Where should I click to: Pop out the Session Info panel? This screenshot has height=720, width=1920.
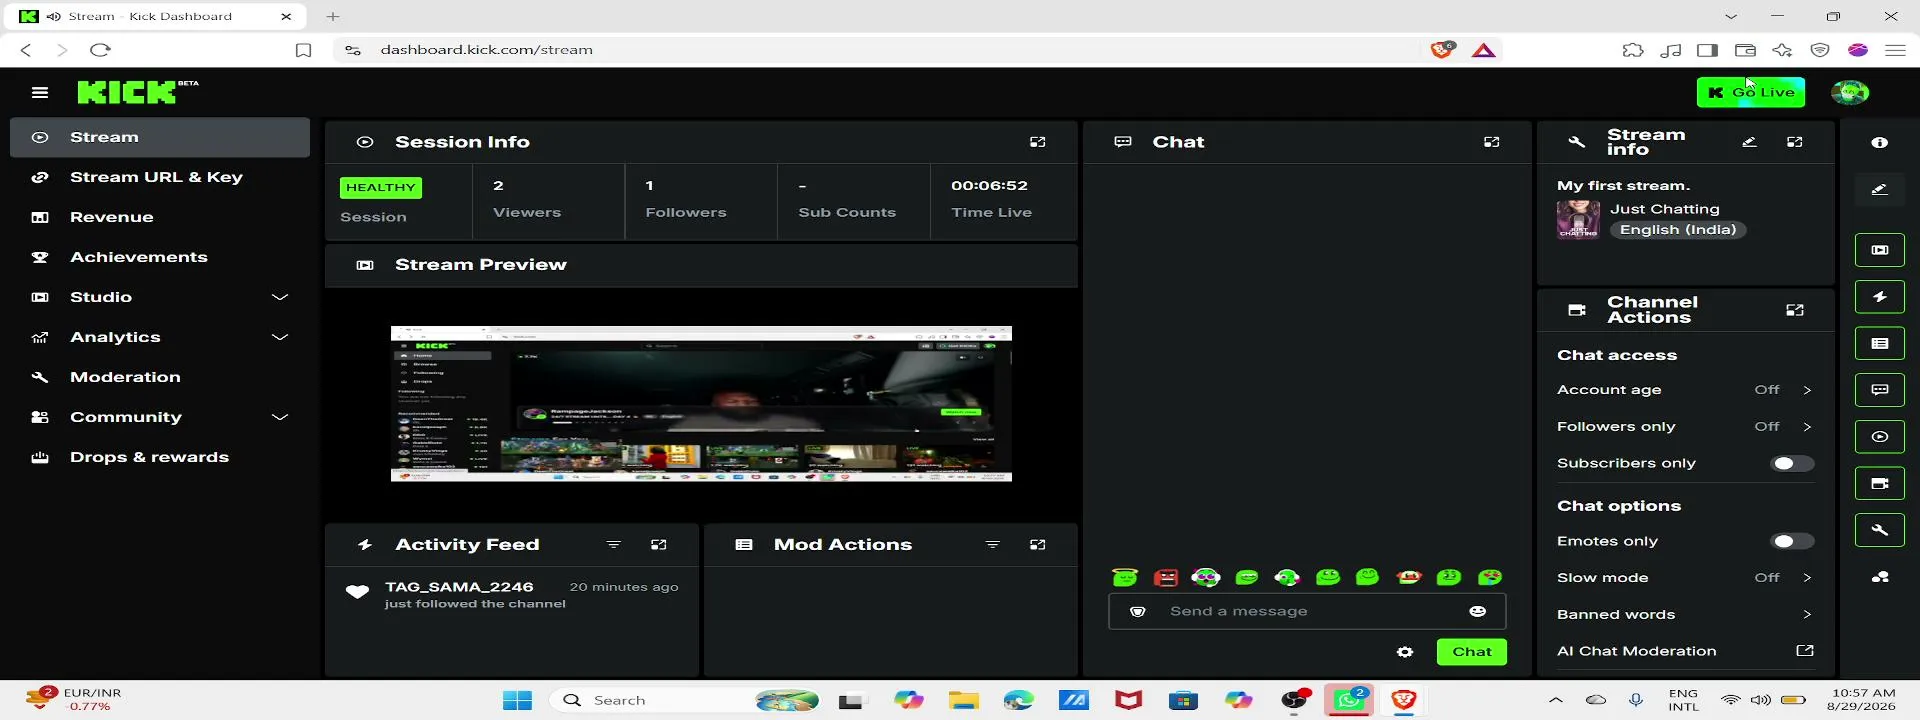(x=1038, y=142)
